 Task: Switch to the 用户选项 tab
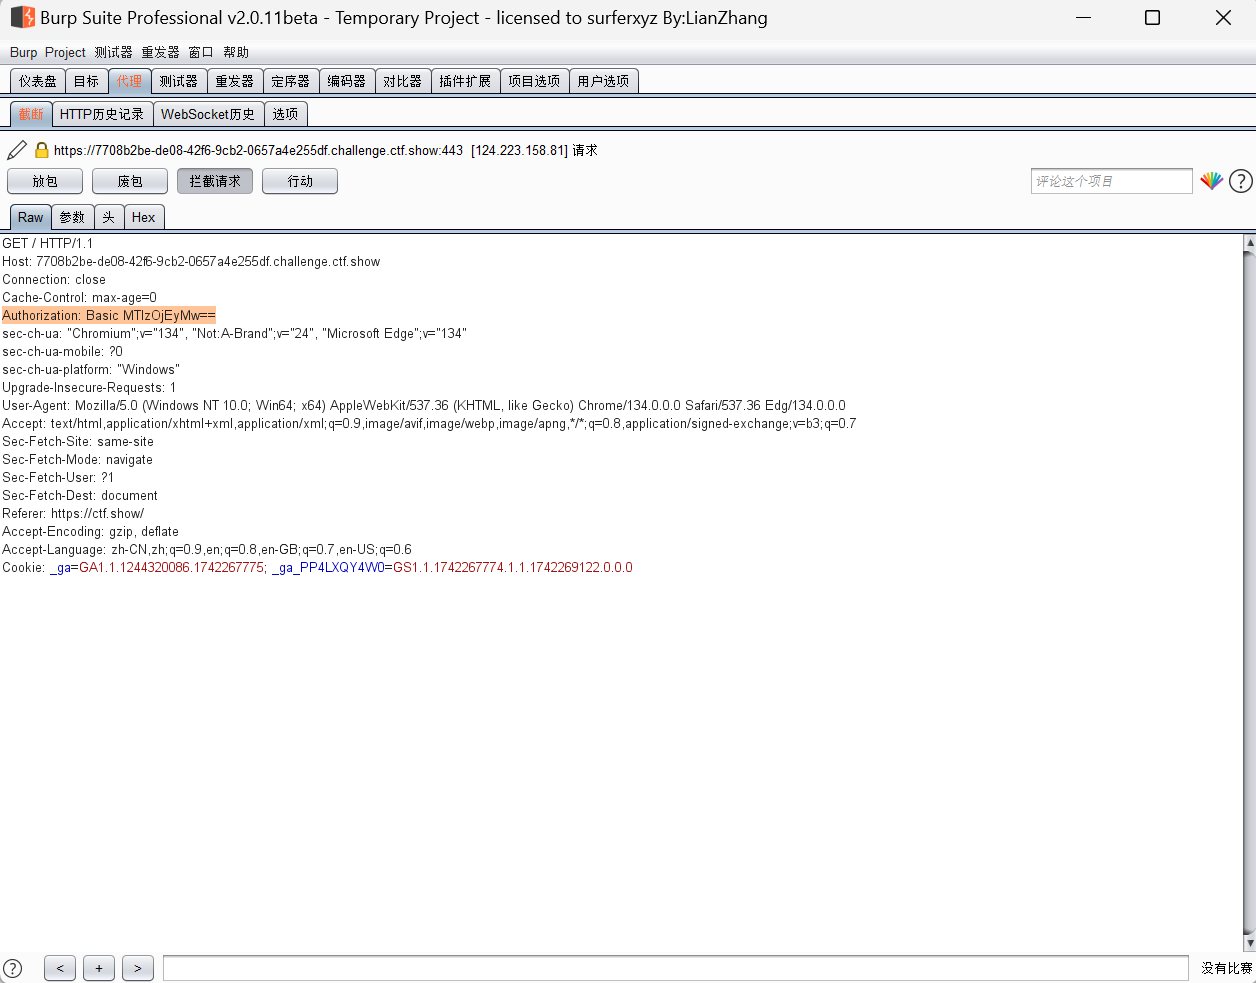603,81
